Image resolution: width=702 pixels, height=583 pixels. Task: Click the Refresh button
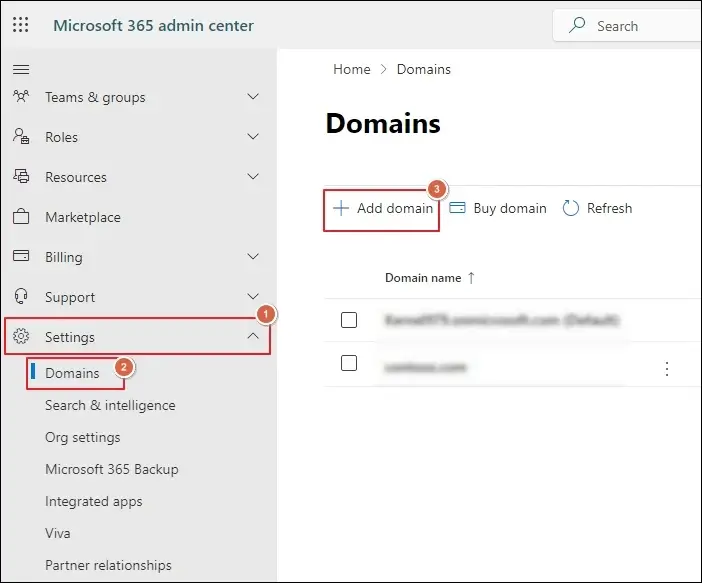pyautogui.click(x=597, y=208)
